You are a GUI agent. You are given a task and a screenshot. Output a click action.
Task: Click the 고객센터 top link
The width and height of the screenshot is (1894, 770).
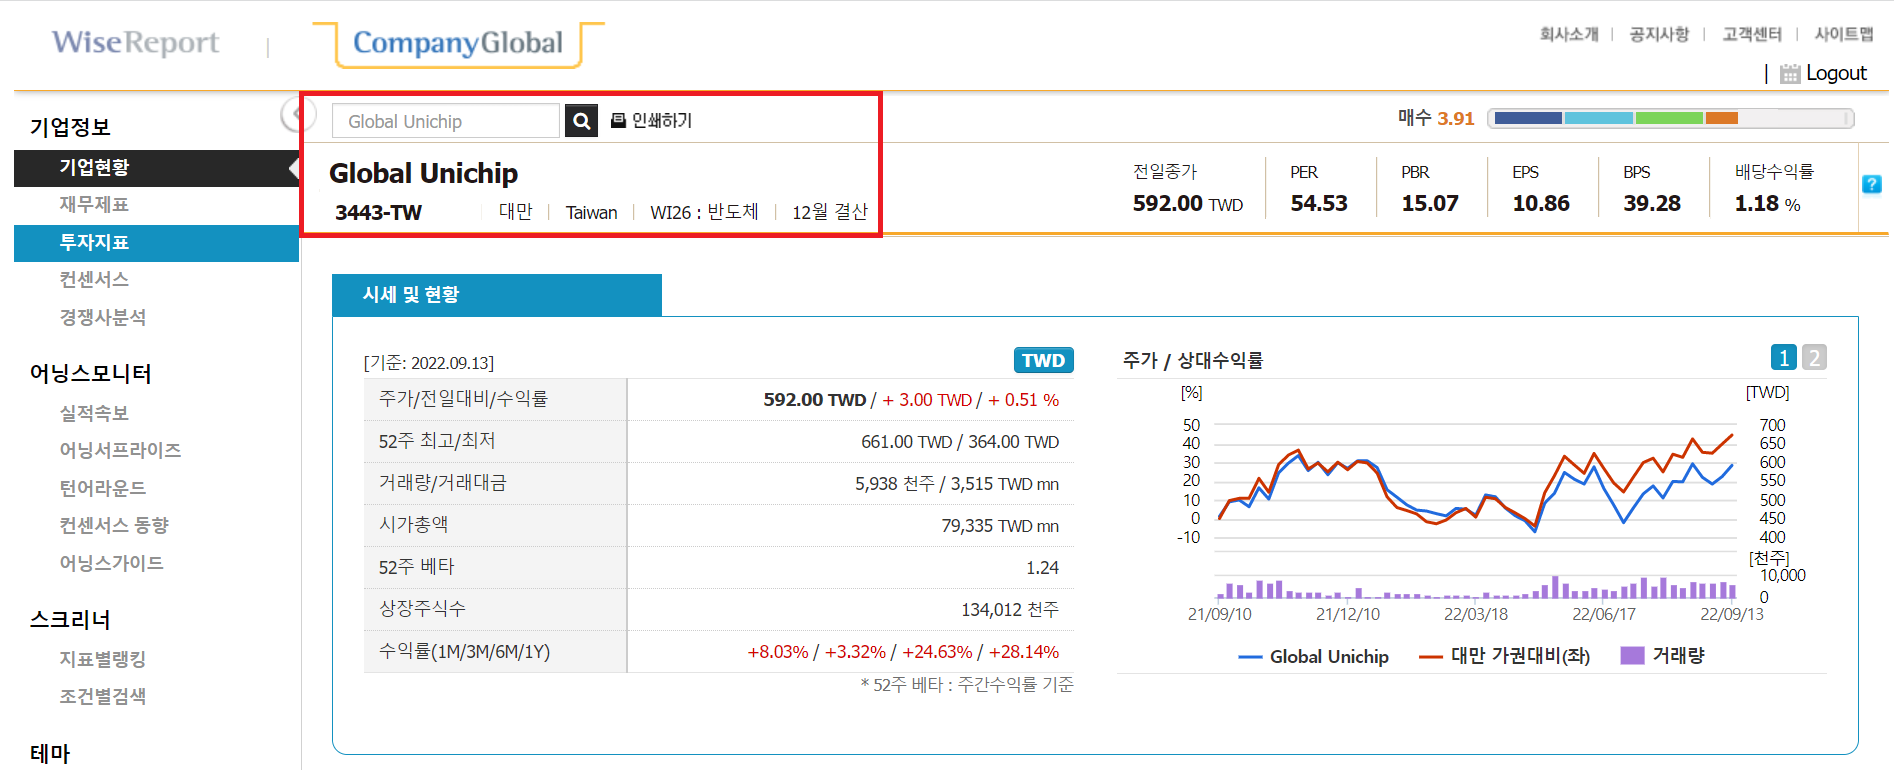click(x=1752, y=34)
